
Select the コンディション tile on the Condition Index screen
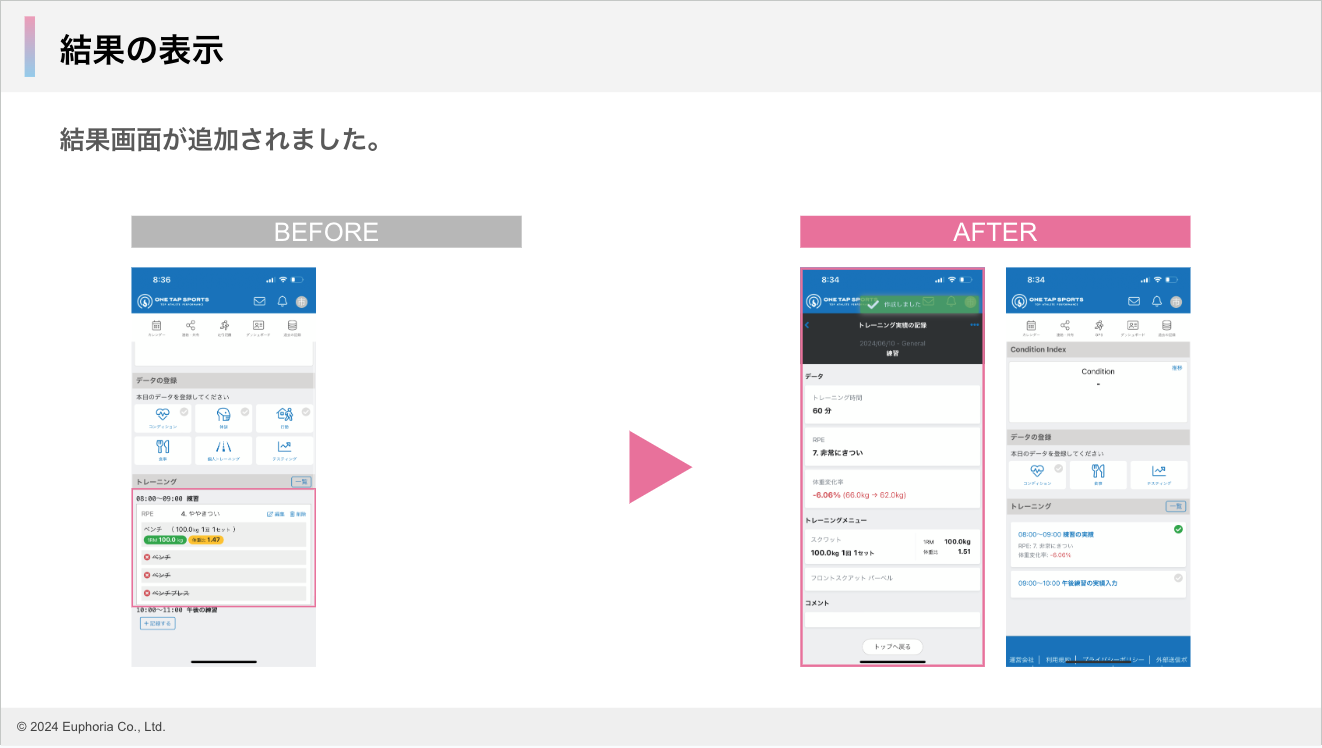[x=1038, y=475]
